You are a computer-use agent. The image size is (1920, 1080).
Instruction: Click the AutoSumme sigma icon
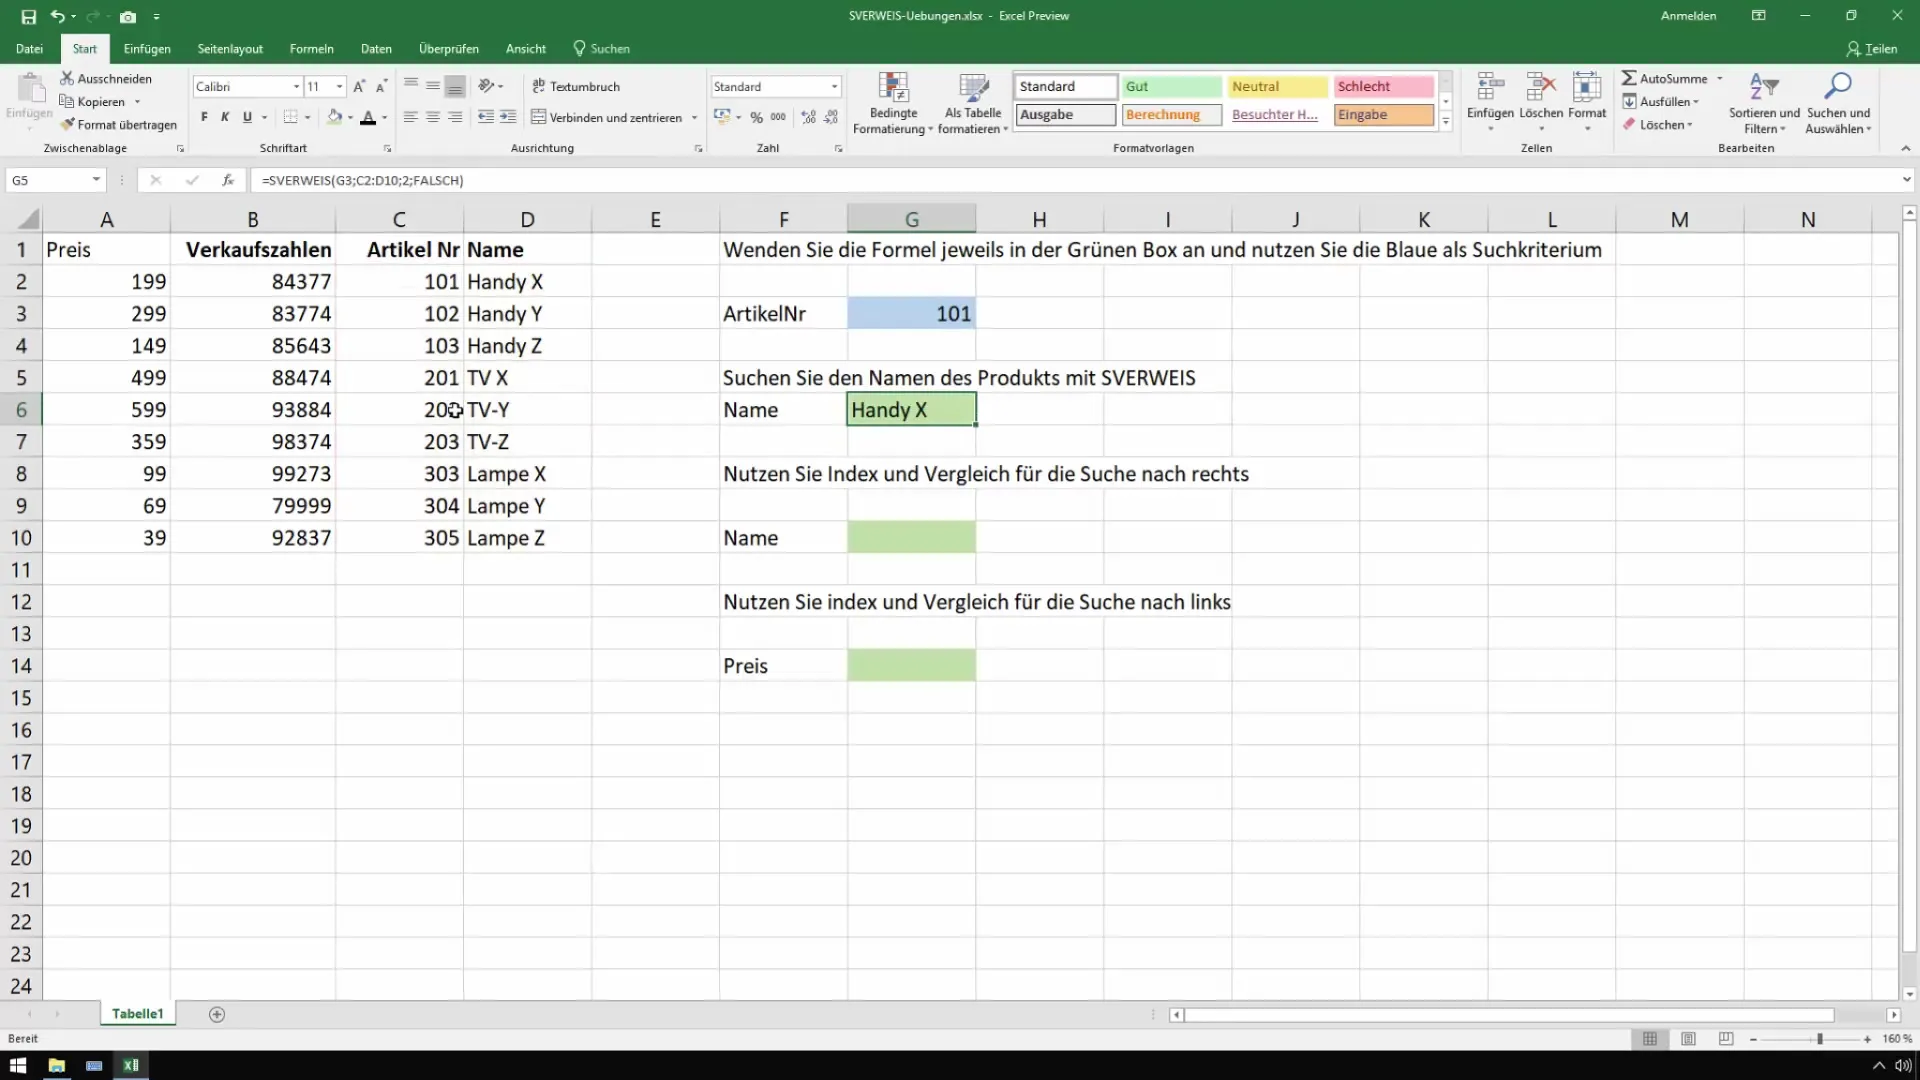[1629, 78]
